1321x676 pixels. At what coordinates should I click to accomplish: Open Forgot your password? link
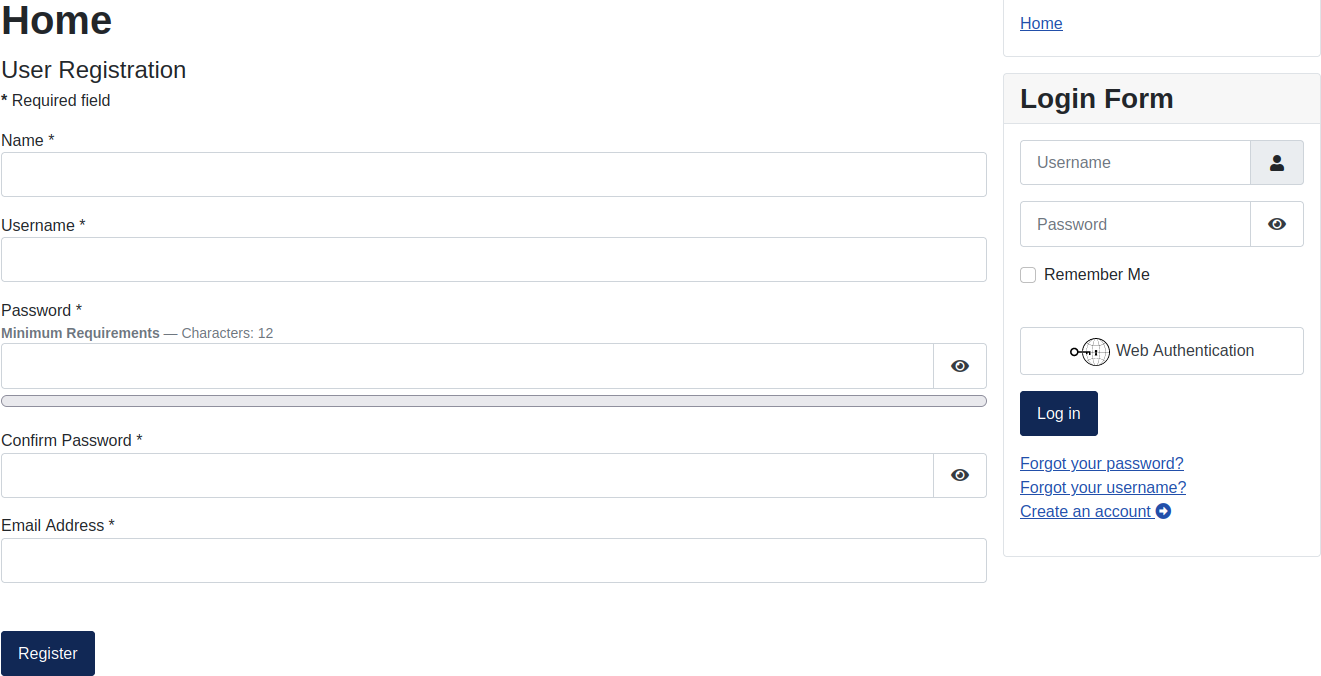[1101, 463]
